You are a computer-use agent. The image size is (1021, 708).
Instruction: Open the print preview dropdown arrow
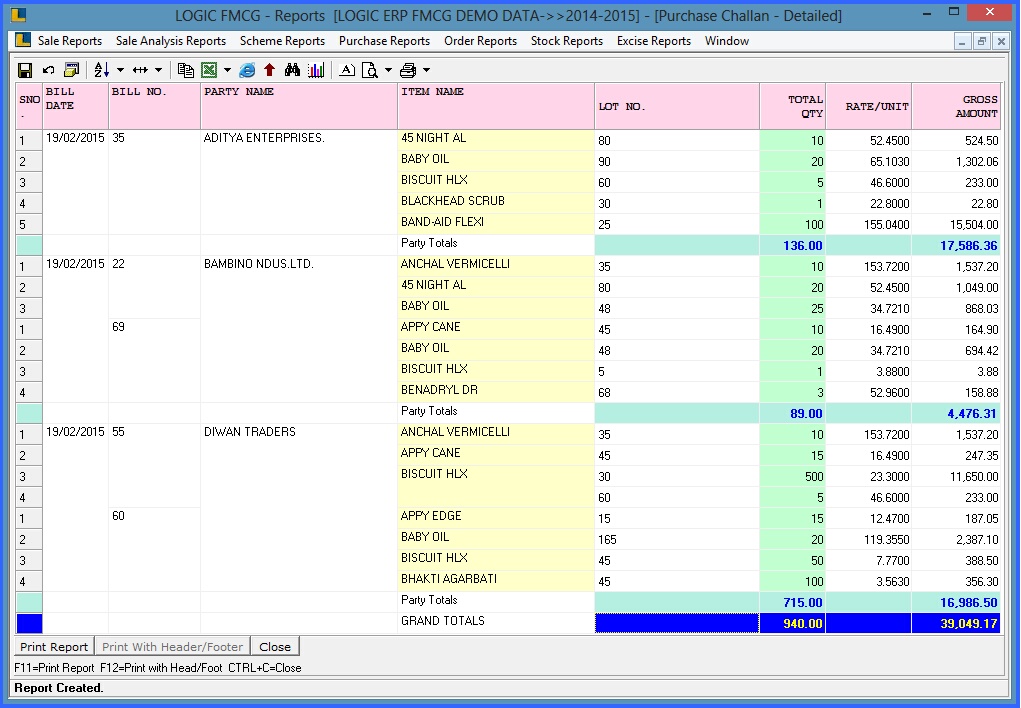pyautogui.click(x=388, y=70)
